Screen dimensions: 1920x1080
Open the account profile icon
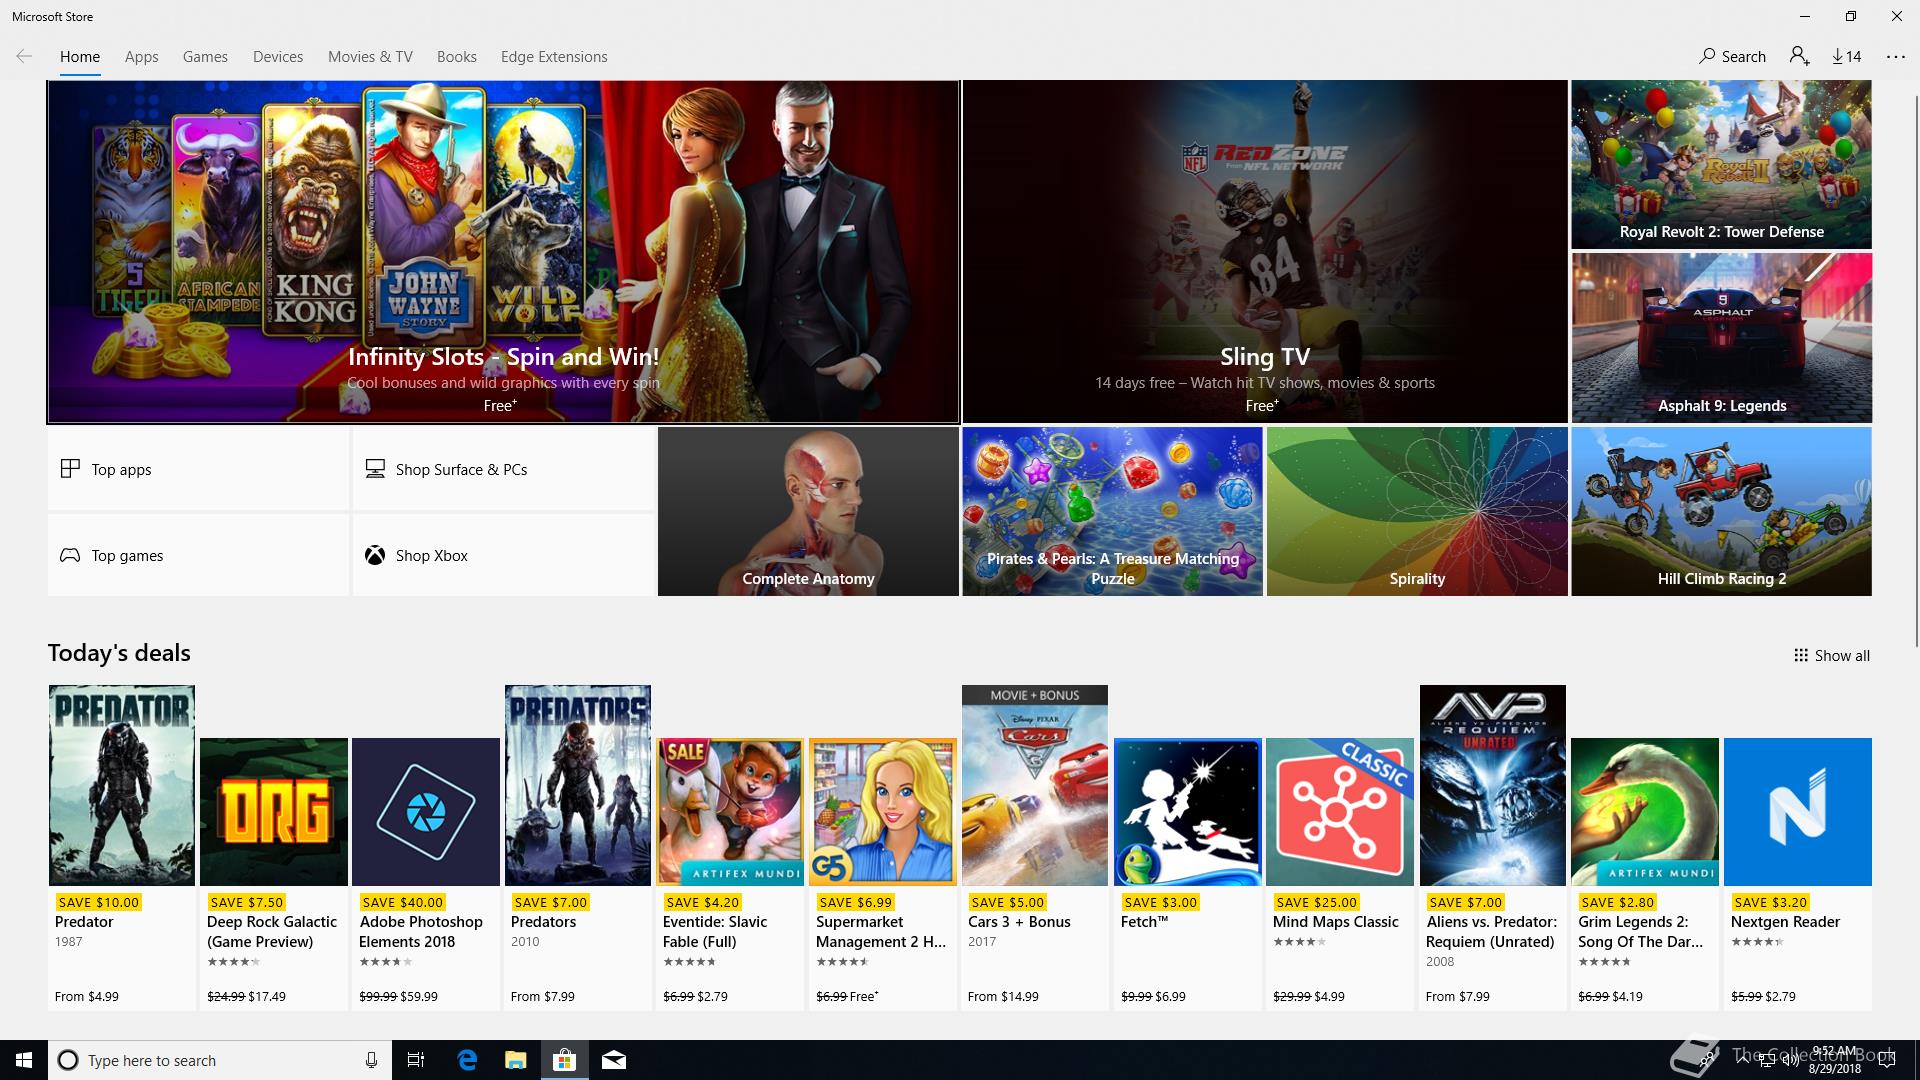click(x=1799, y=56)
